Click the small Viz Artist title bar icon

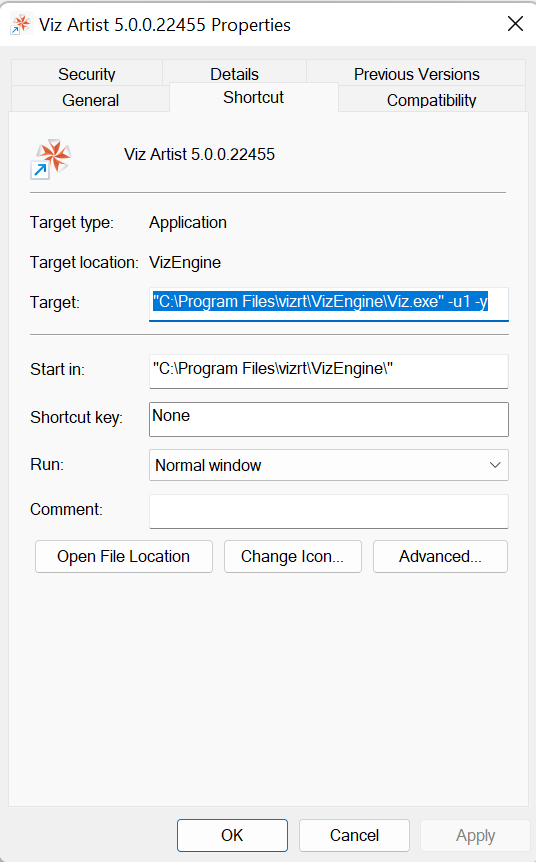click(20, 25)
